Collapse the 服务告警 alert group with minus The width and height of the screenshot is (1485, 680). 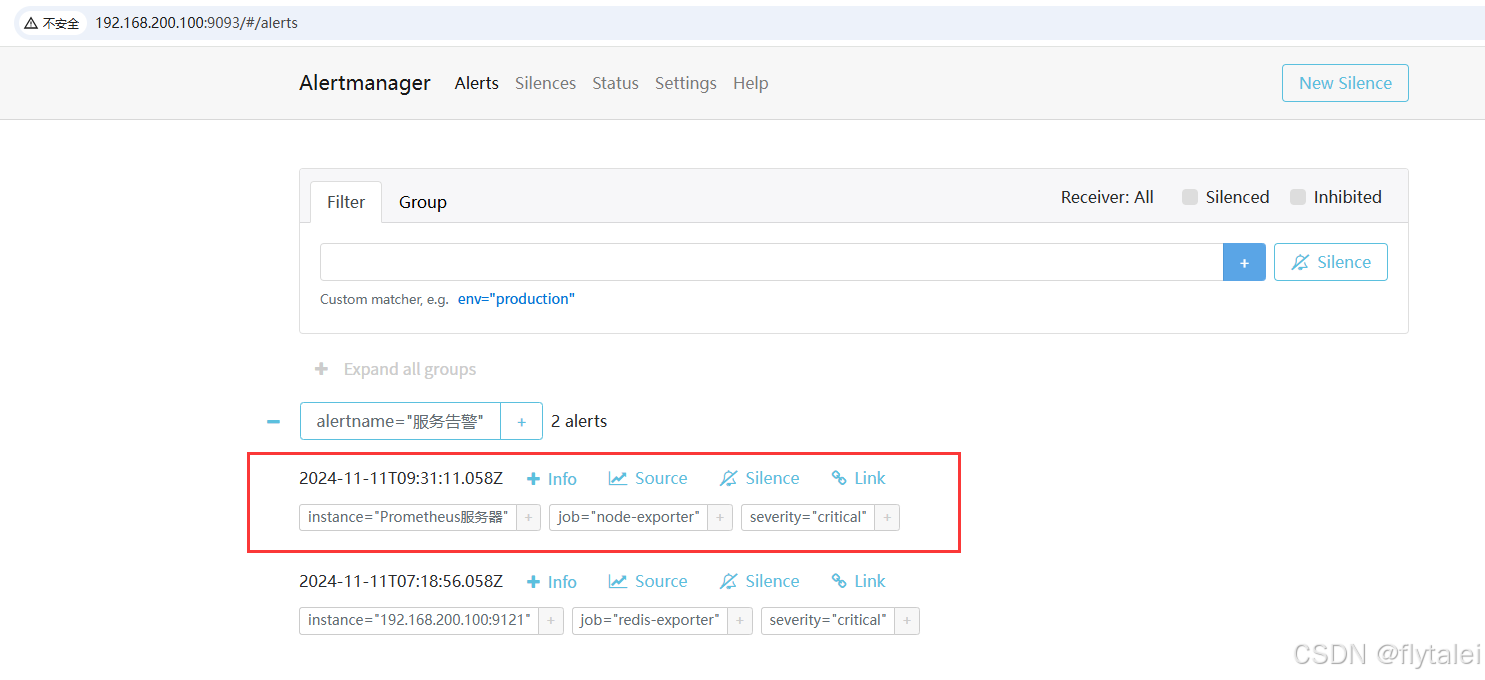pos(273,421)
